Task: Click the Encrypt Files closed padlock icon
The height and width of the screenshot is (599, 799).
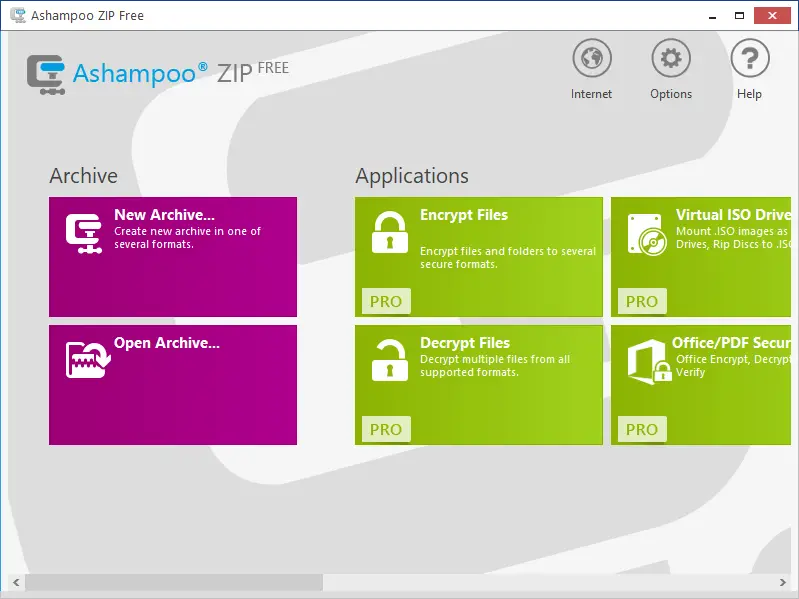Action: 390,232
